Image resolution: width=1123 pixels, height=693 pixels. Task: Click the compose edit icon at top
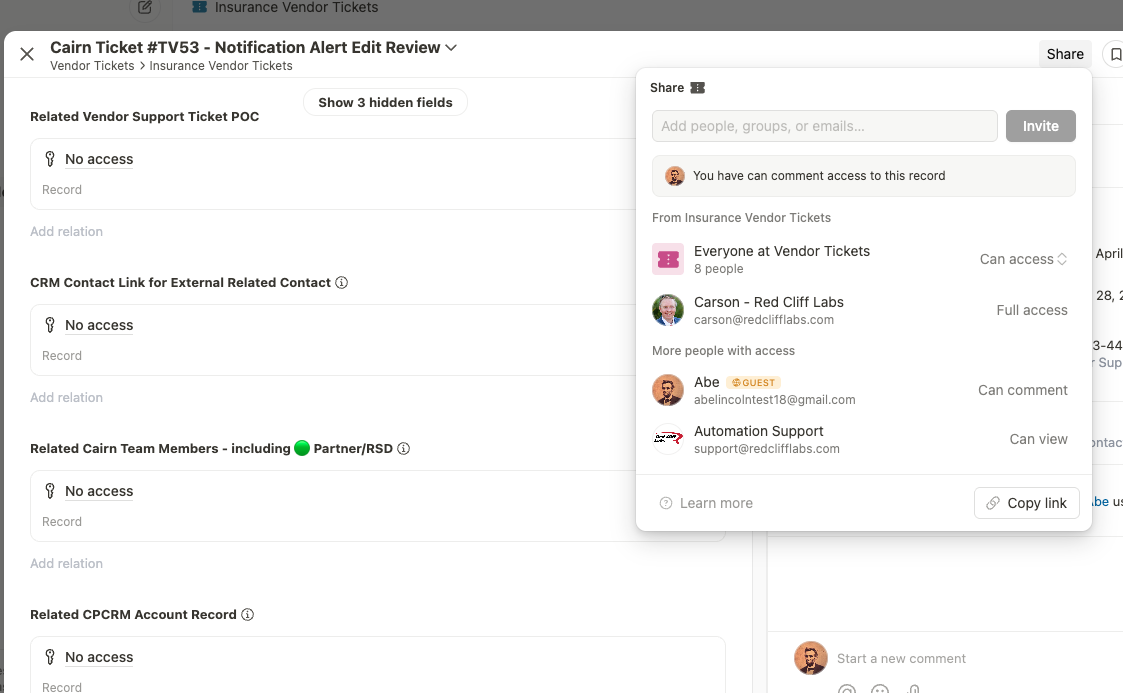[146, 8]
